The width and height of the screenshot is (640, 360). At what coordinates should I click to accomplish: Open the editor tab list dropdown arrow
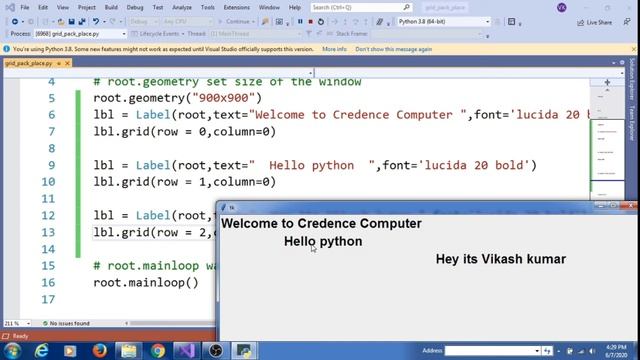pyautogui.click(x=613, y=63)
